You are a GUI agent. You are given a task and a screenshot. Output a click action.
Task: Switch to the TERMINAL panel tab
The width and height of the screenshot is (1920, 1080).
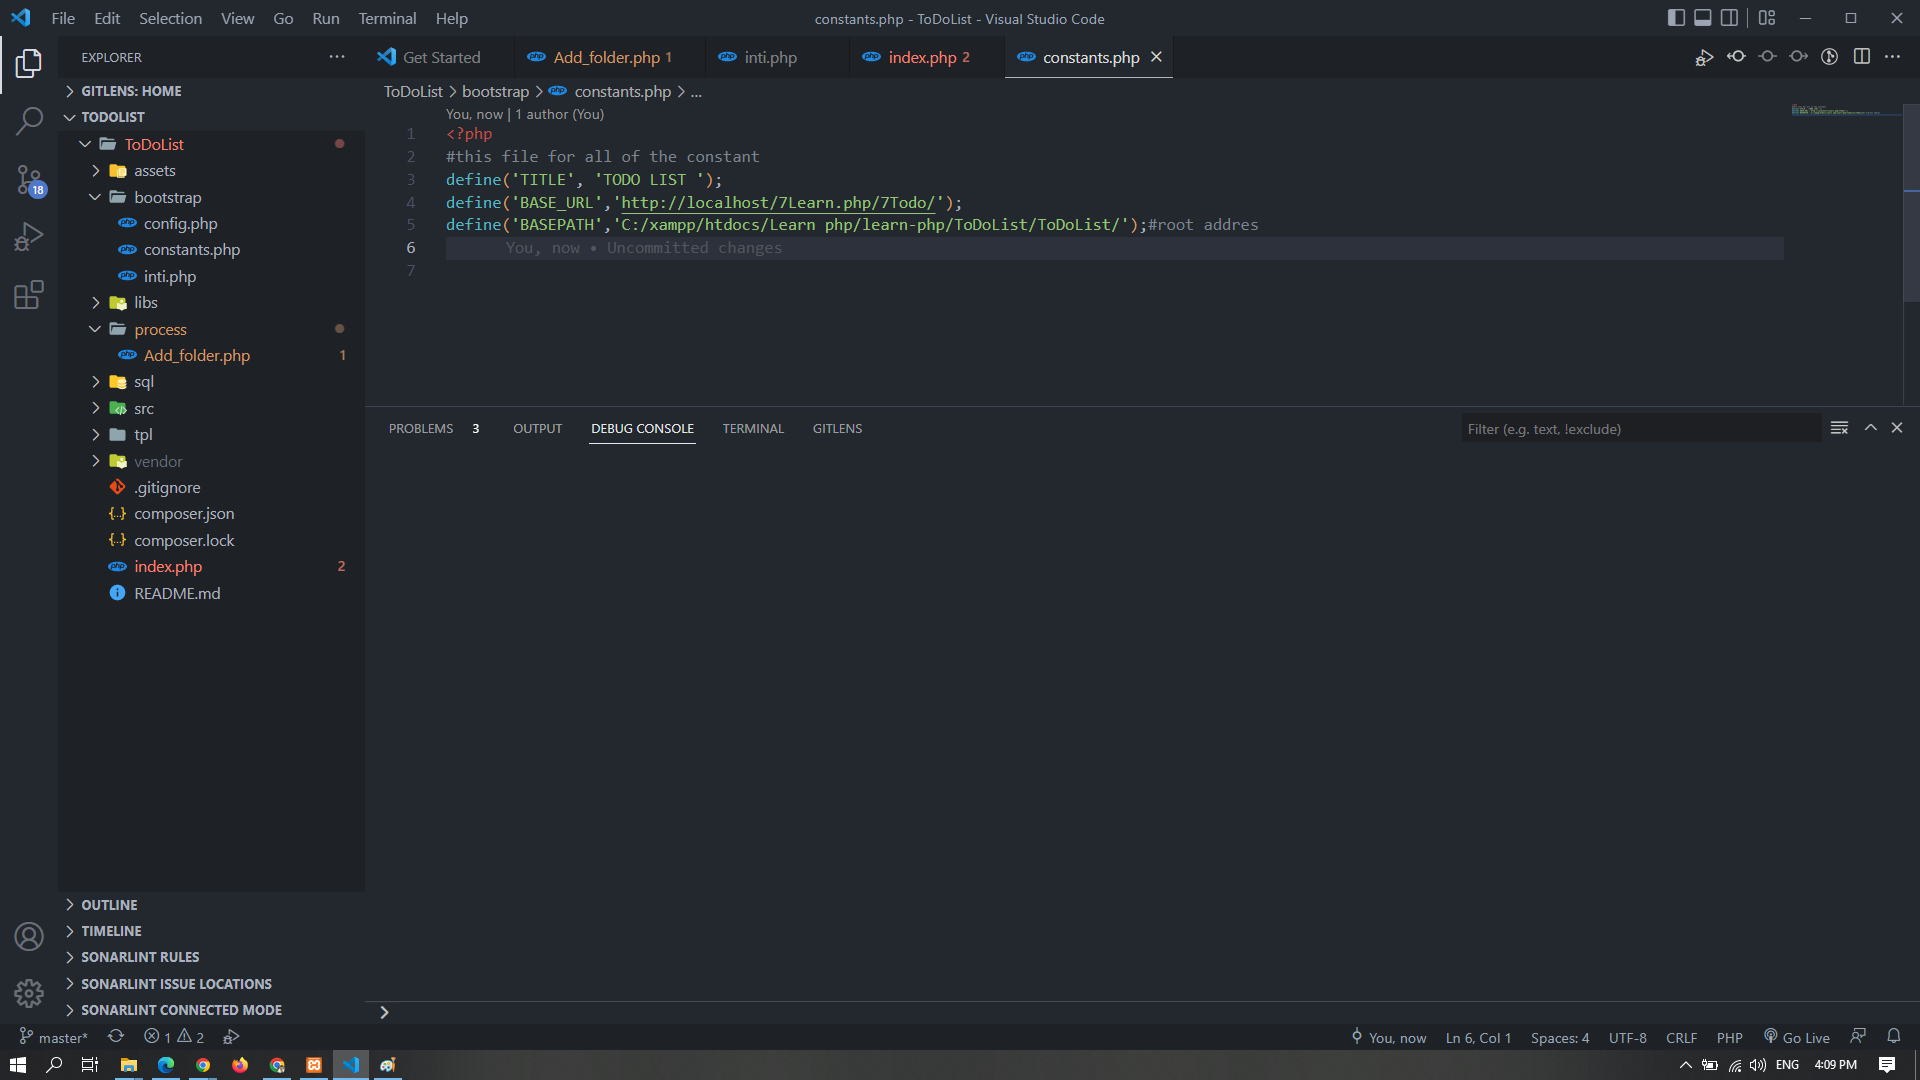tap(753, 428)
